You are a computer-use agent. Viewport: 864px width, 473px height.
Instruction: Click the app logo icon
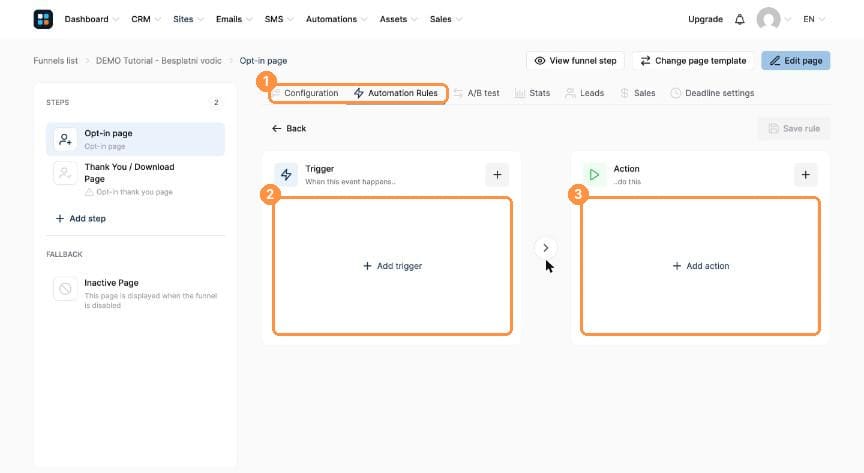(43, 19)
